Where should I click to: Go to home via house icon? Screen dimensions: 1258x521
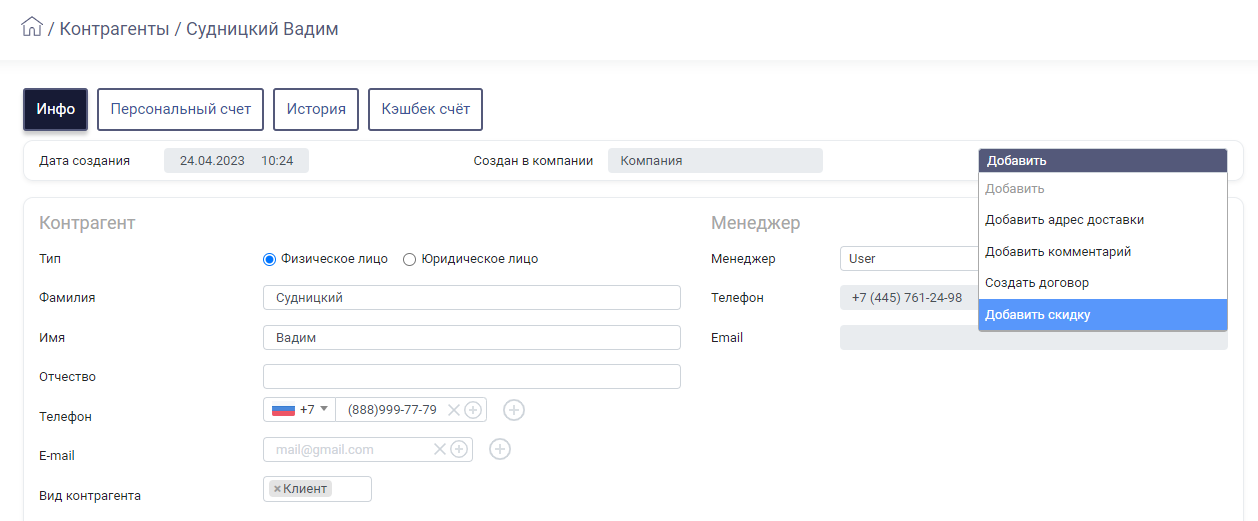32,27
